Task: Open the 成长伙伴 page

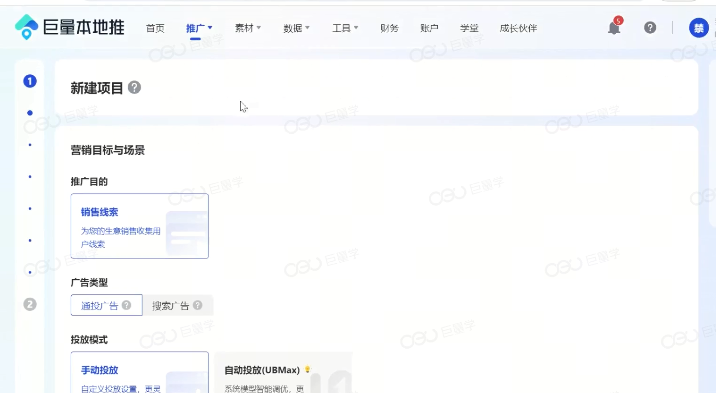Action: coord(518,28)
